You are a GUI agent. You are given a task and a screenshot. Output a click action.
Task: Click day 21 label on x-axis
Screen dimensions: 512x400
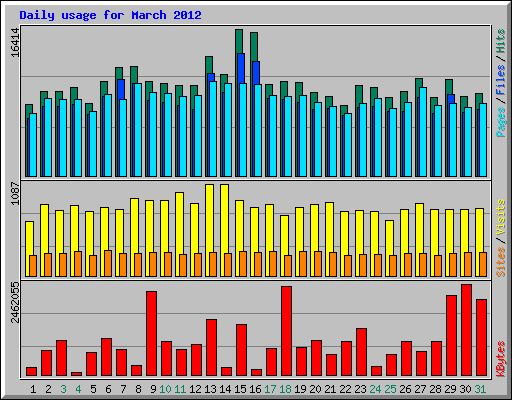330,389
